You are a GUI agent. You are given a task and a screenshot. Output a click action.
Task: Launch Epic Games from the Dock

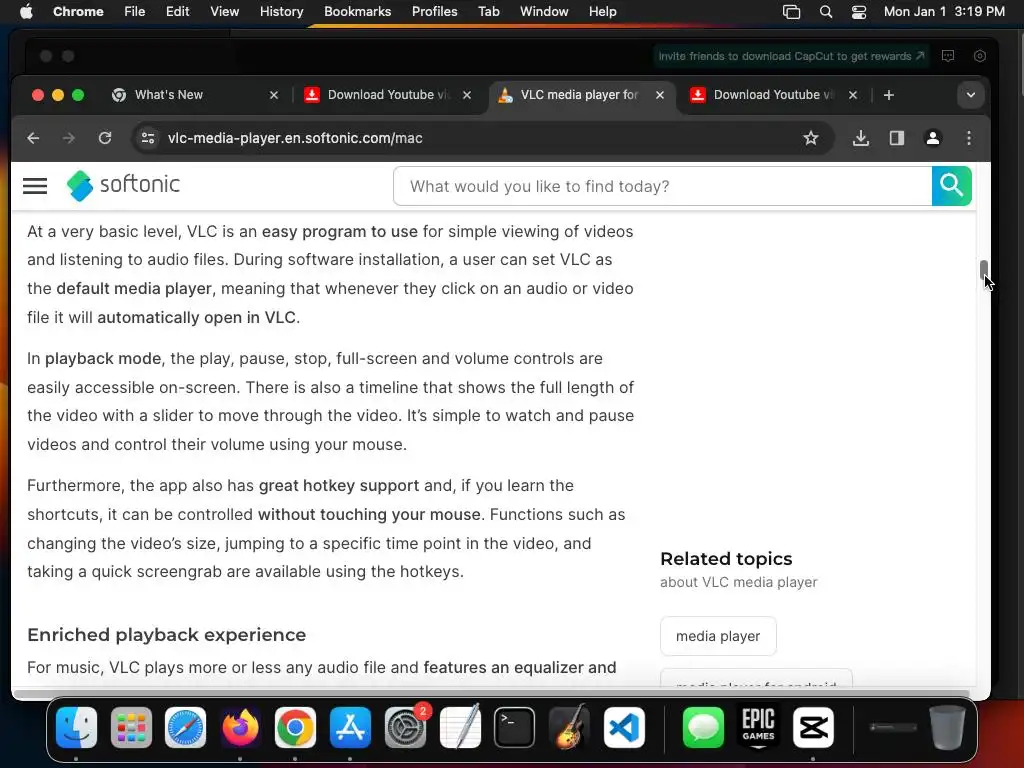758,727
